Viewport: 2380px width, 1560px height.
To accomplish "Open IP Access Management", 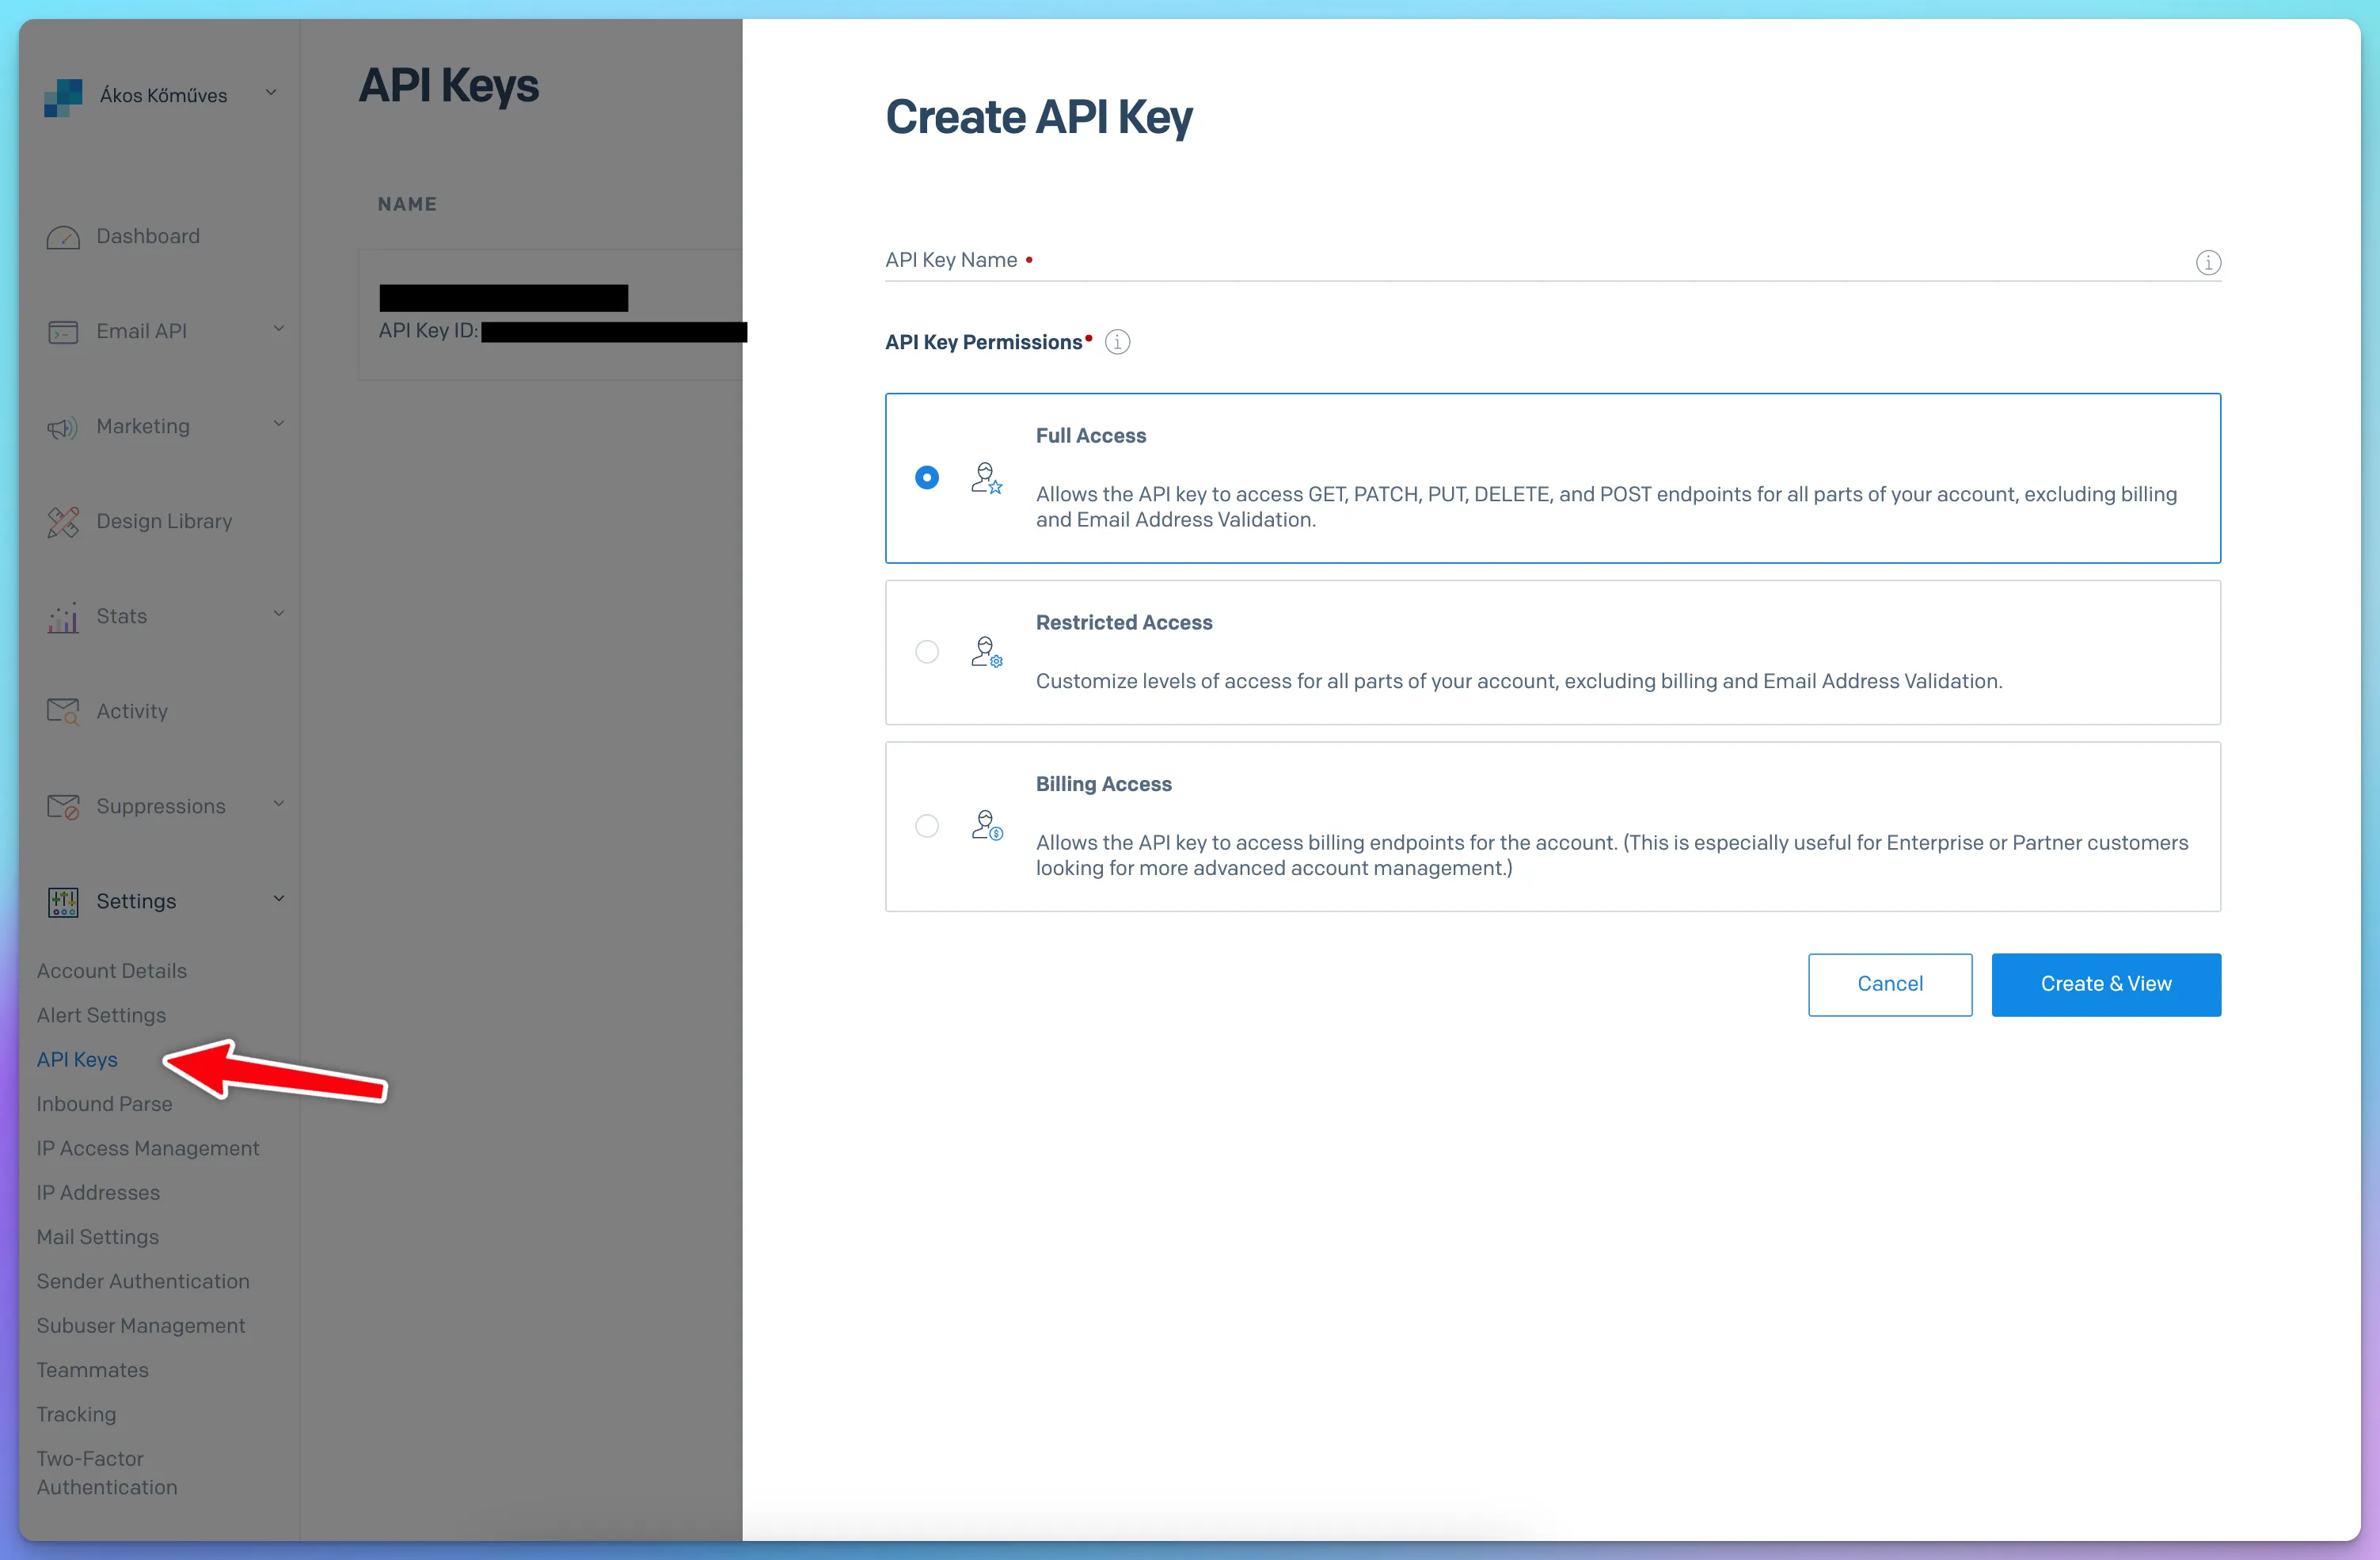I will [148, 1148].
